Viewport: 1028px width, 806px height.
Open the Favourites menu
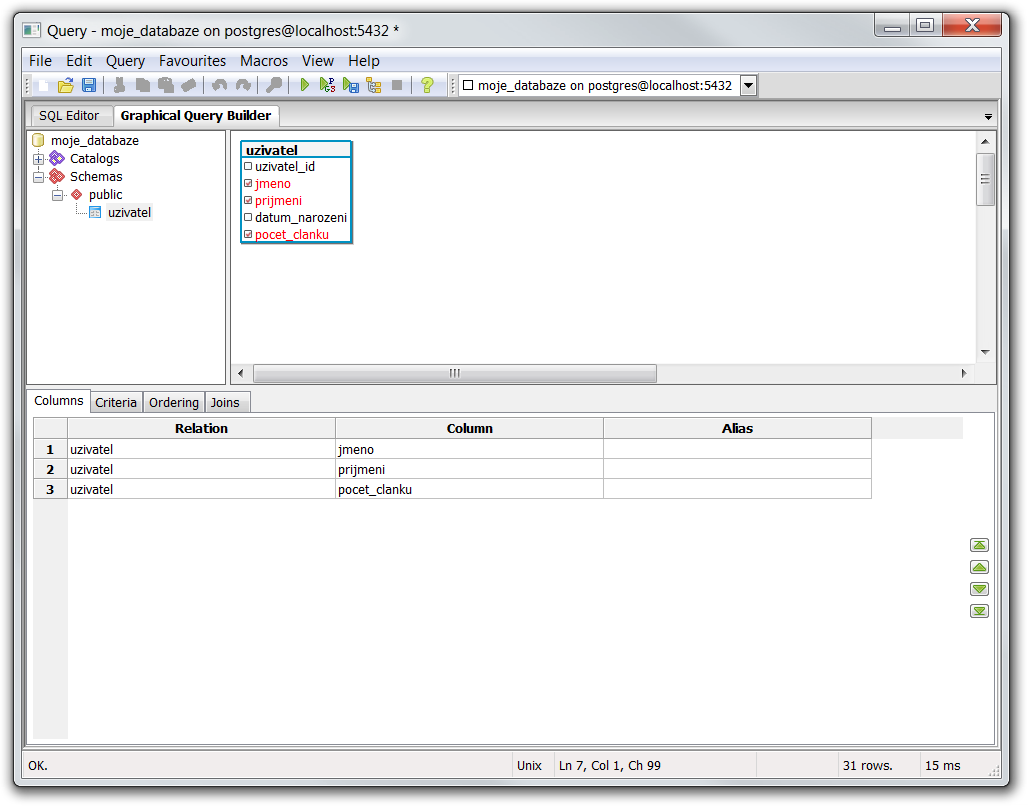coord(192,61)
